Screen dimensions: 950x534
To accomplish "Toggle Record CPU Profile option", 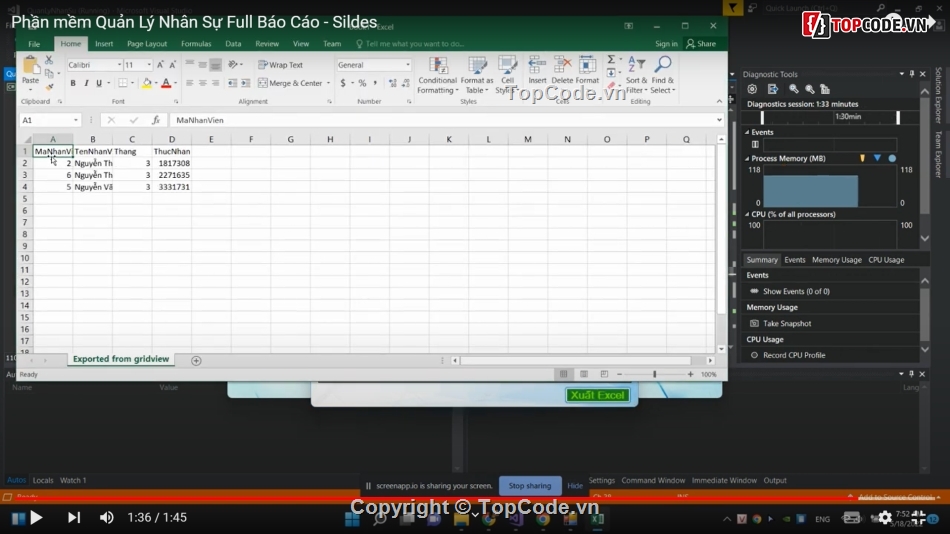I will point(788,355).
